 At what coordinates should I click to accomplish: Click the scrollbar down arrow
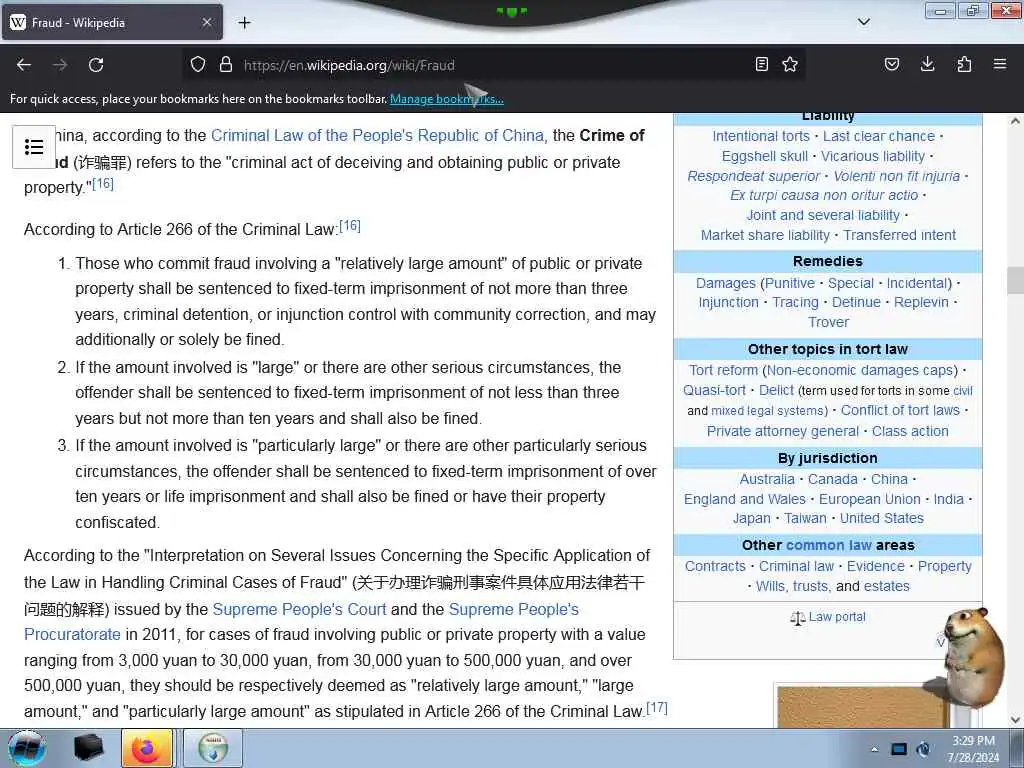[x=1015, y=720]
